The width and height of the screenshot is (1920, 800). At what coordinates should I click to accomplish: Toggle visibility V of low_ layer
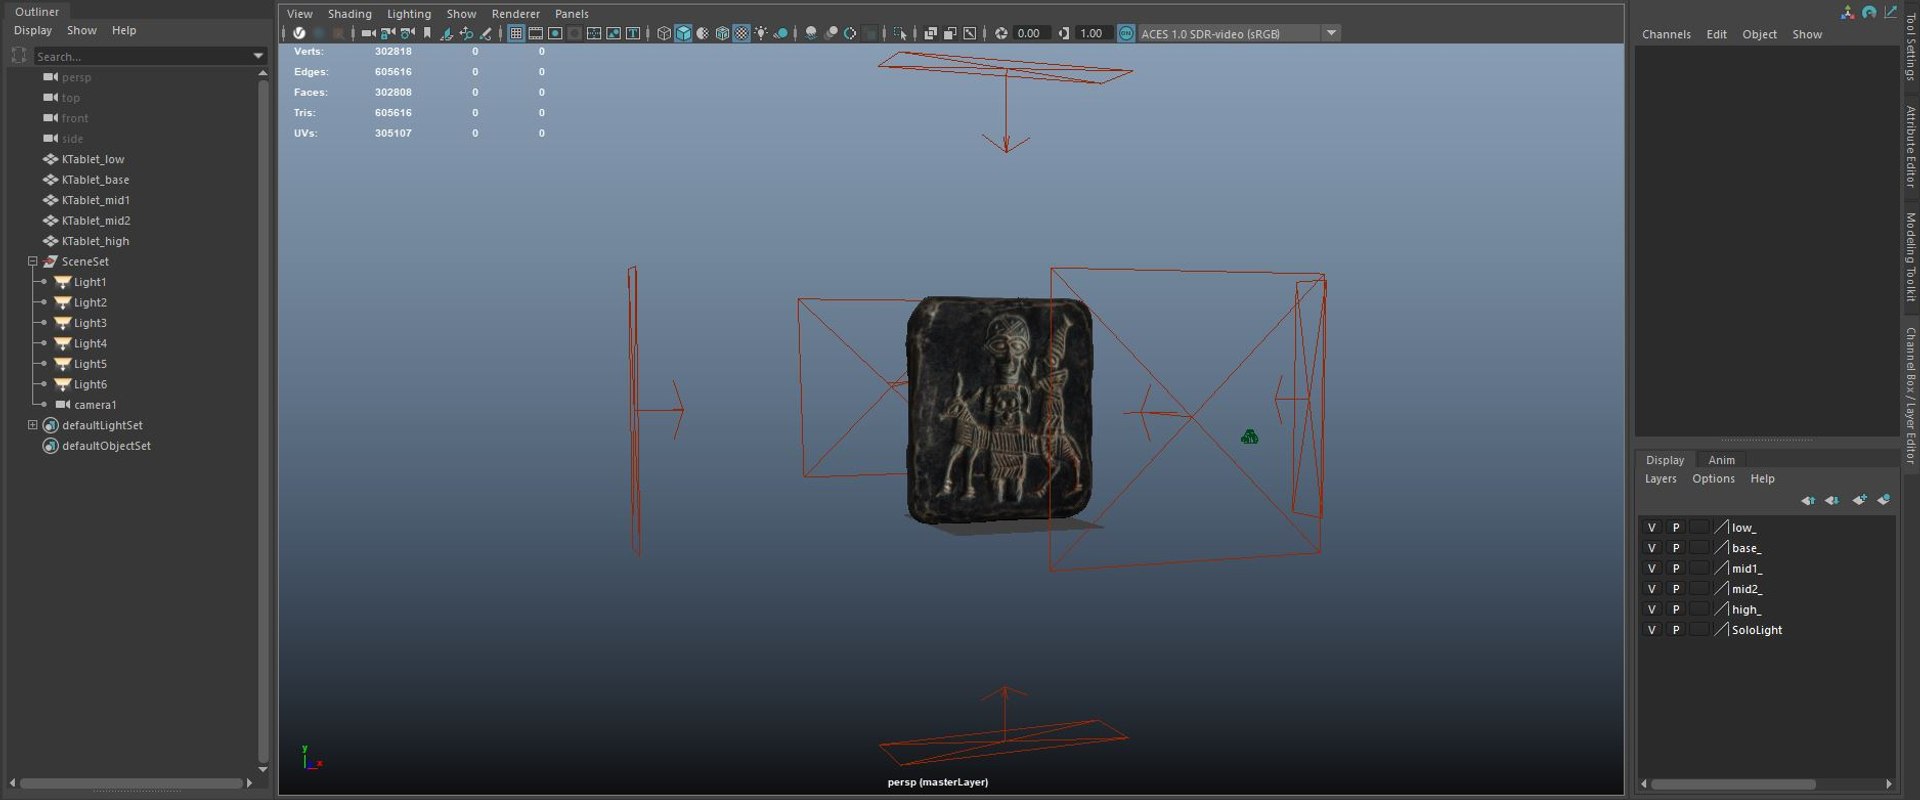pyautogui.click(x=1652, y=527)
